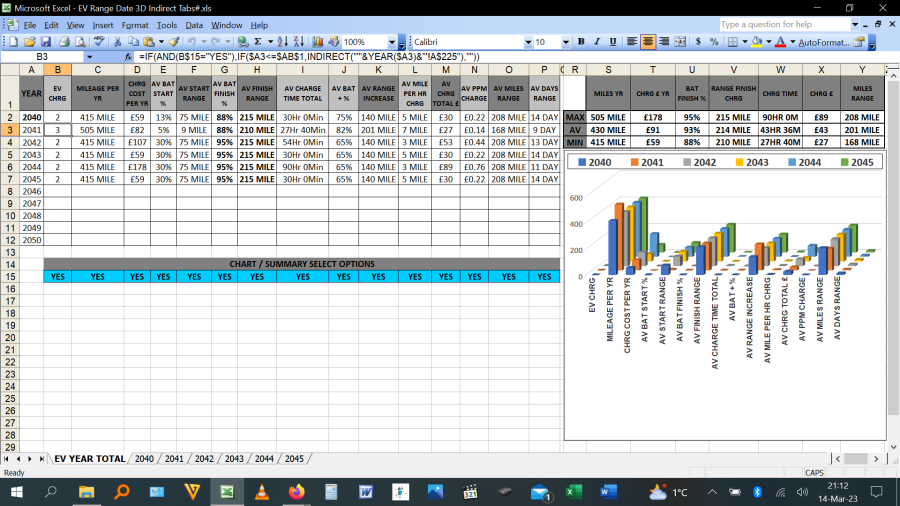Open the Data menu

(x=194, y=25)
